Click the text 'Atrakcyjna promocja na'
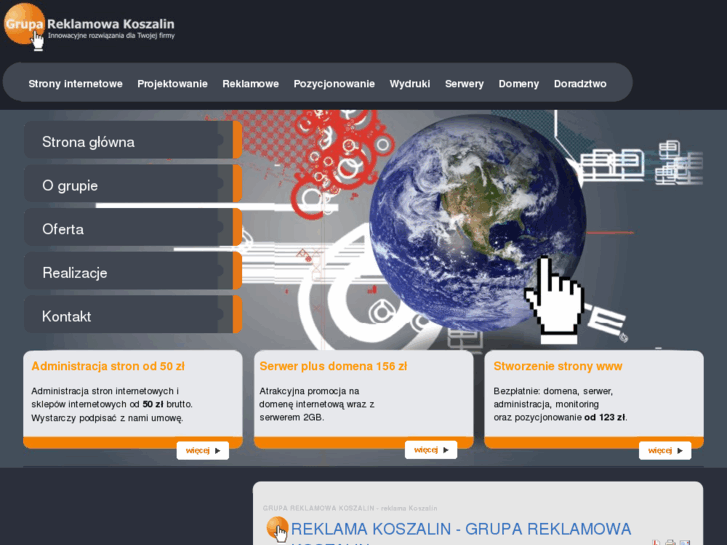The image size is (727, 545). click(x=309, y=391)
